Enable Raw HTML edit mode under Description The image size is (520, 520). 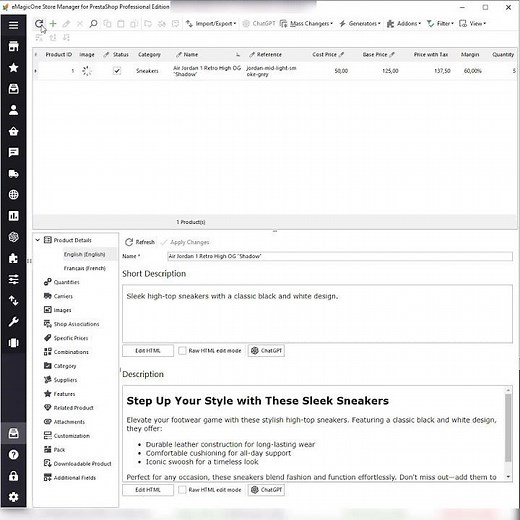tap(182, 490)
